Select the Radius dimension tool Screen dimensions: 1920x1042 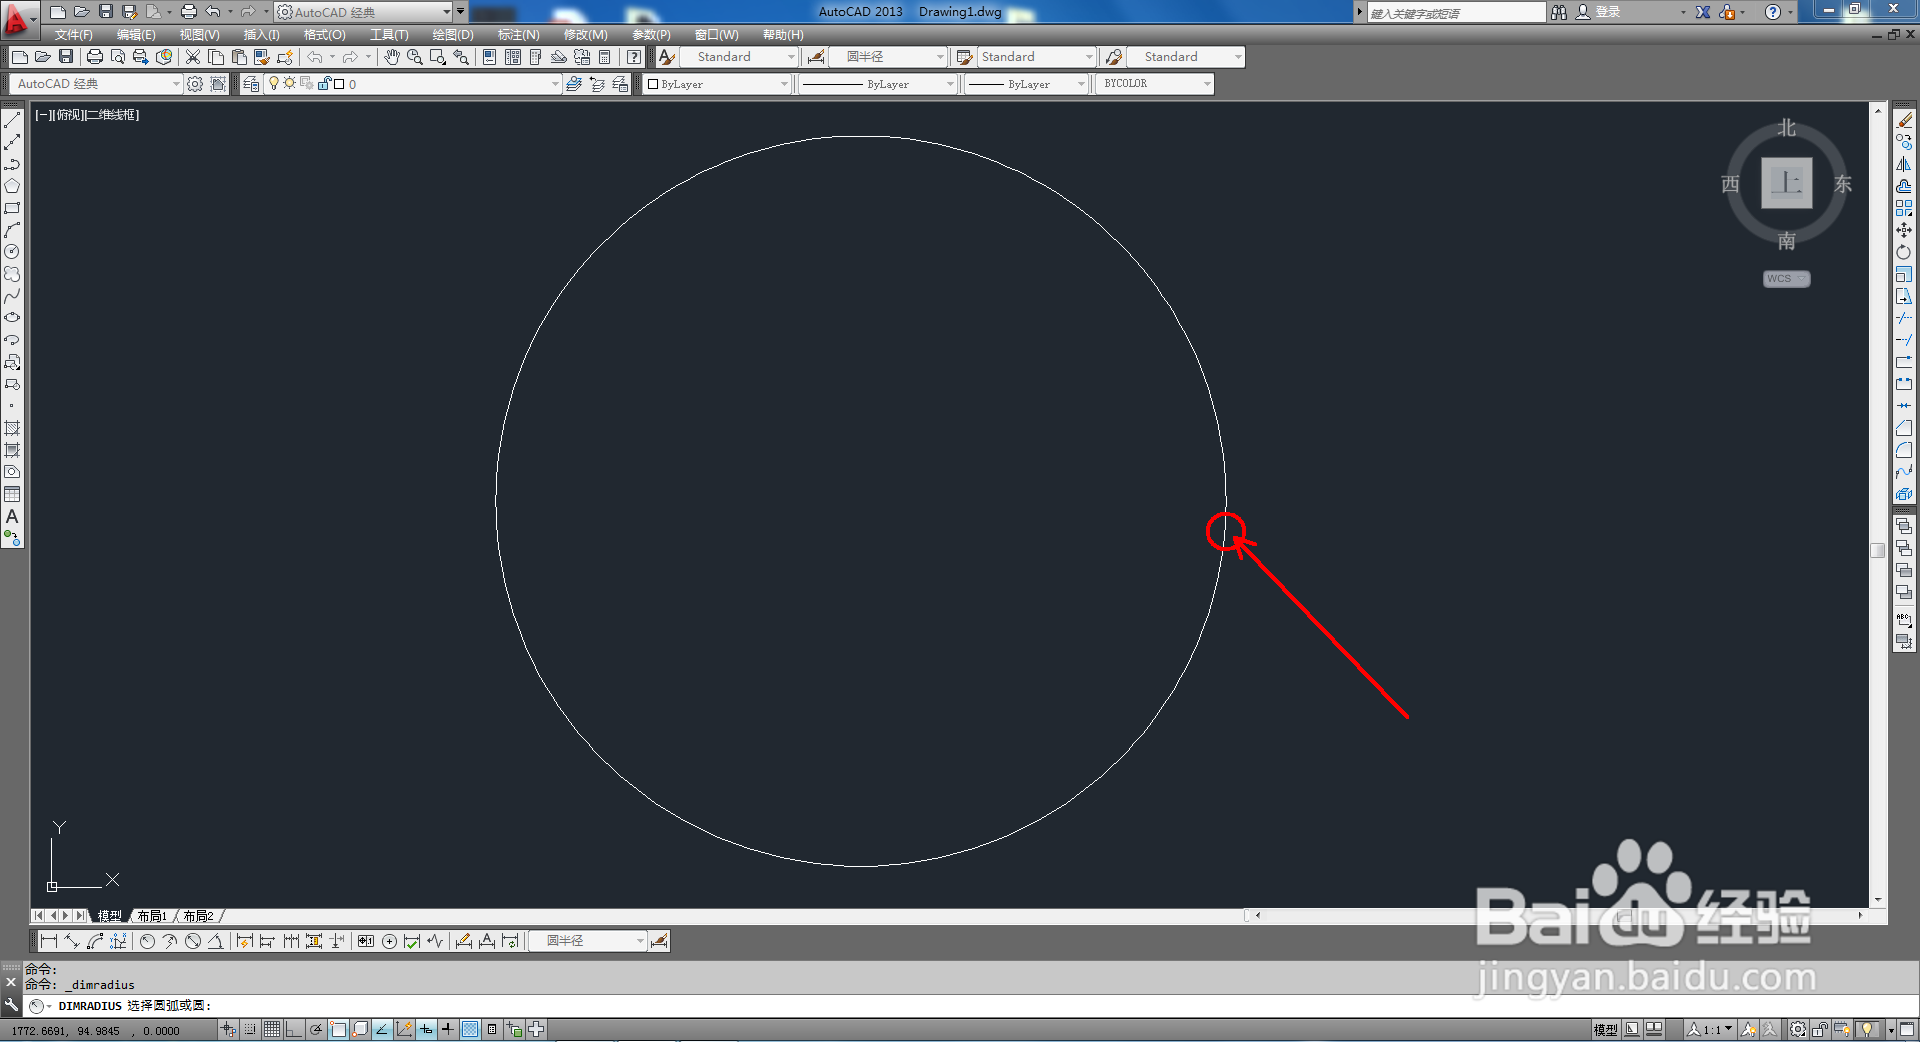point(147,941)
